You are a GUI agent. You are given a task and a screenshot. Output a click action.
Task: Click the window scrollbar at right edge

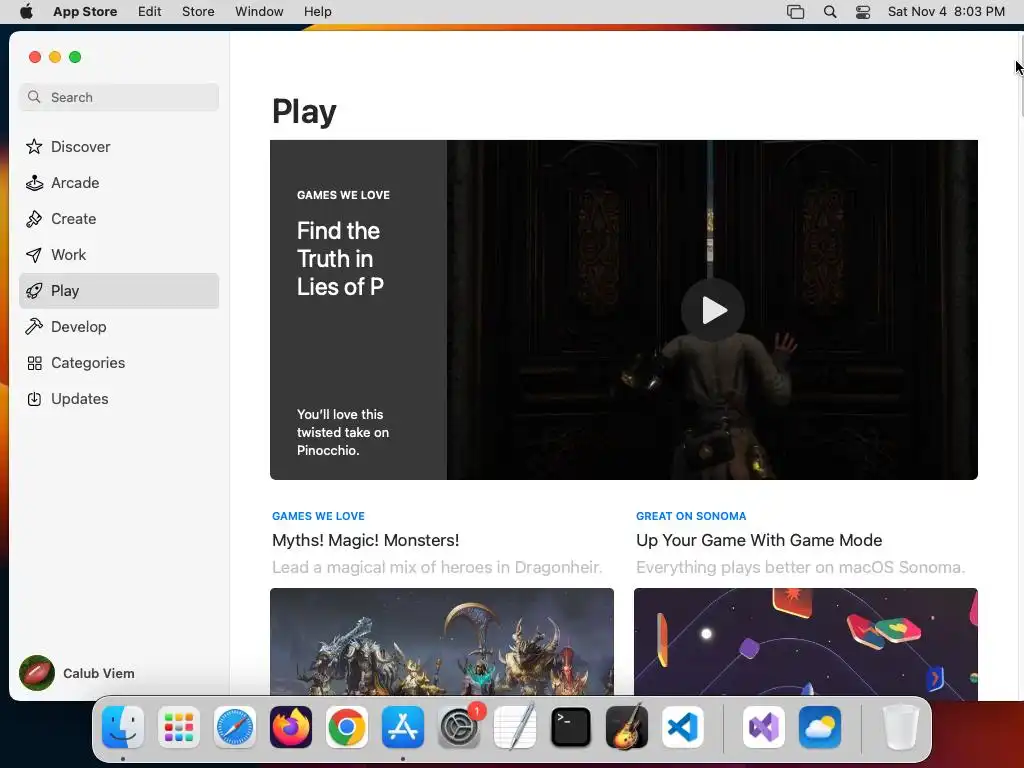1021,78
